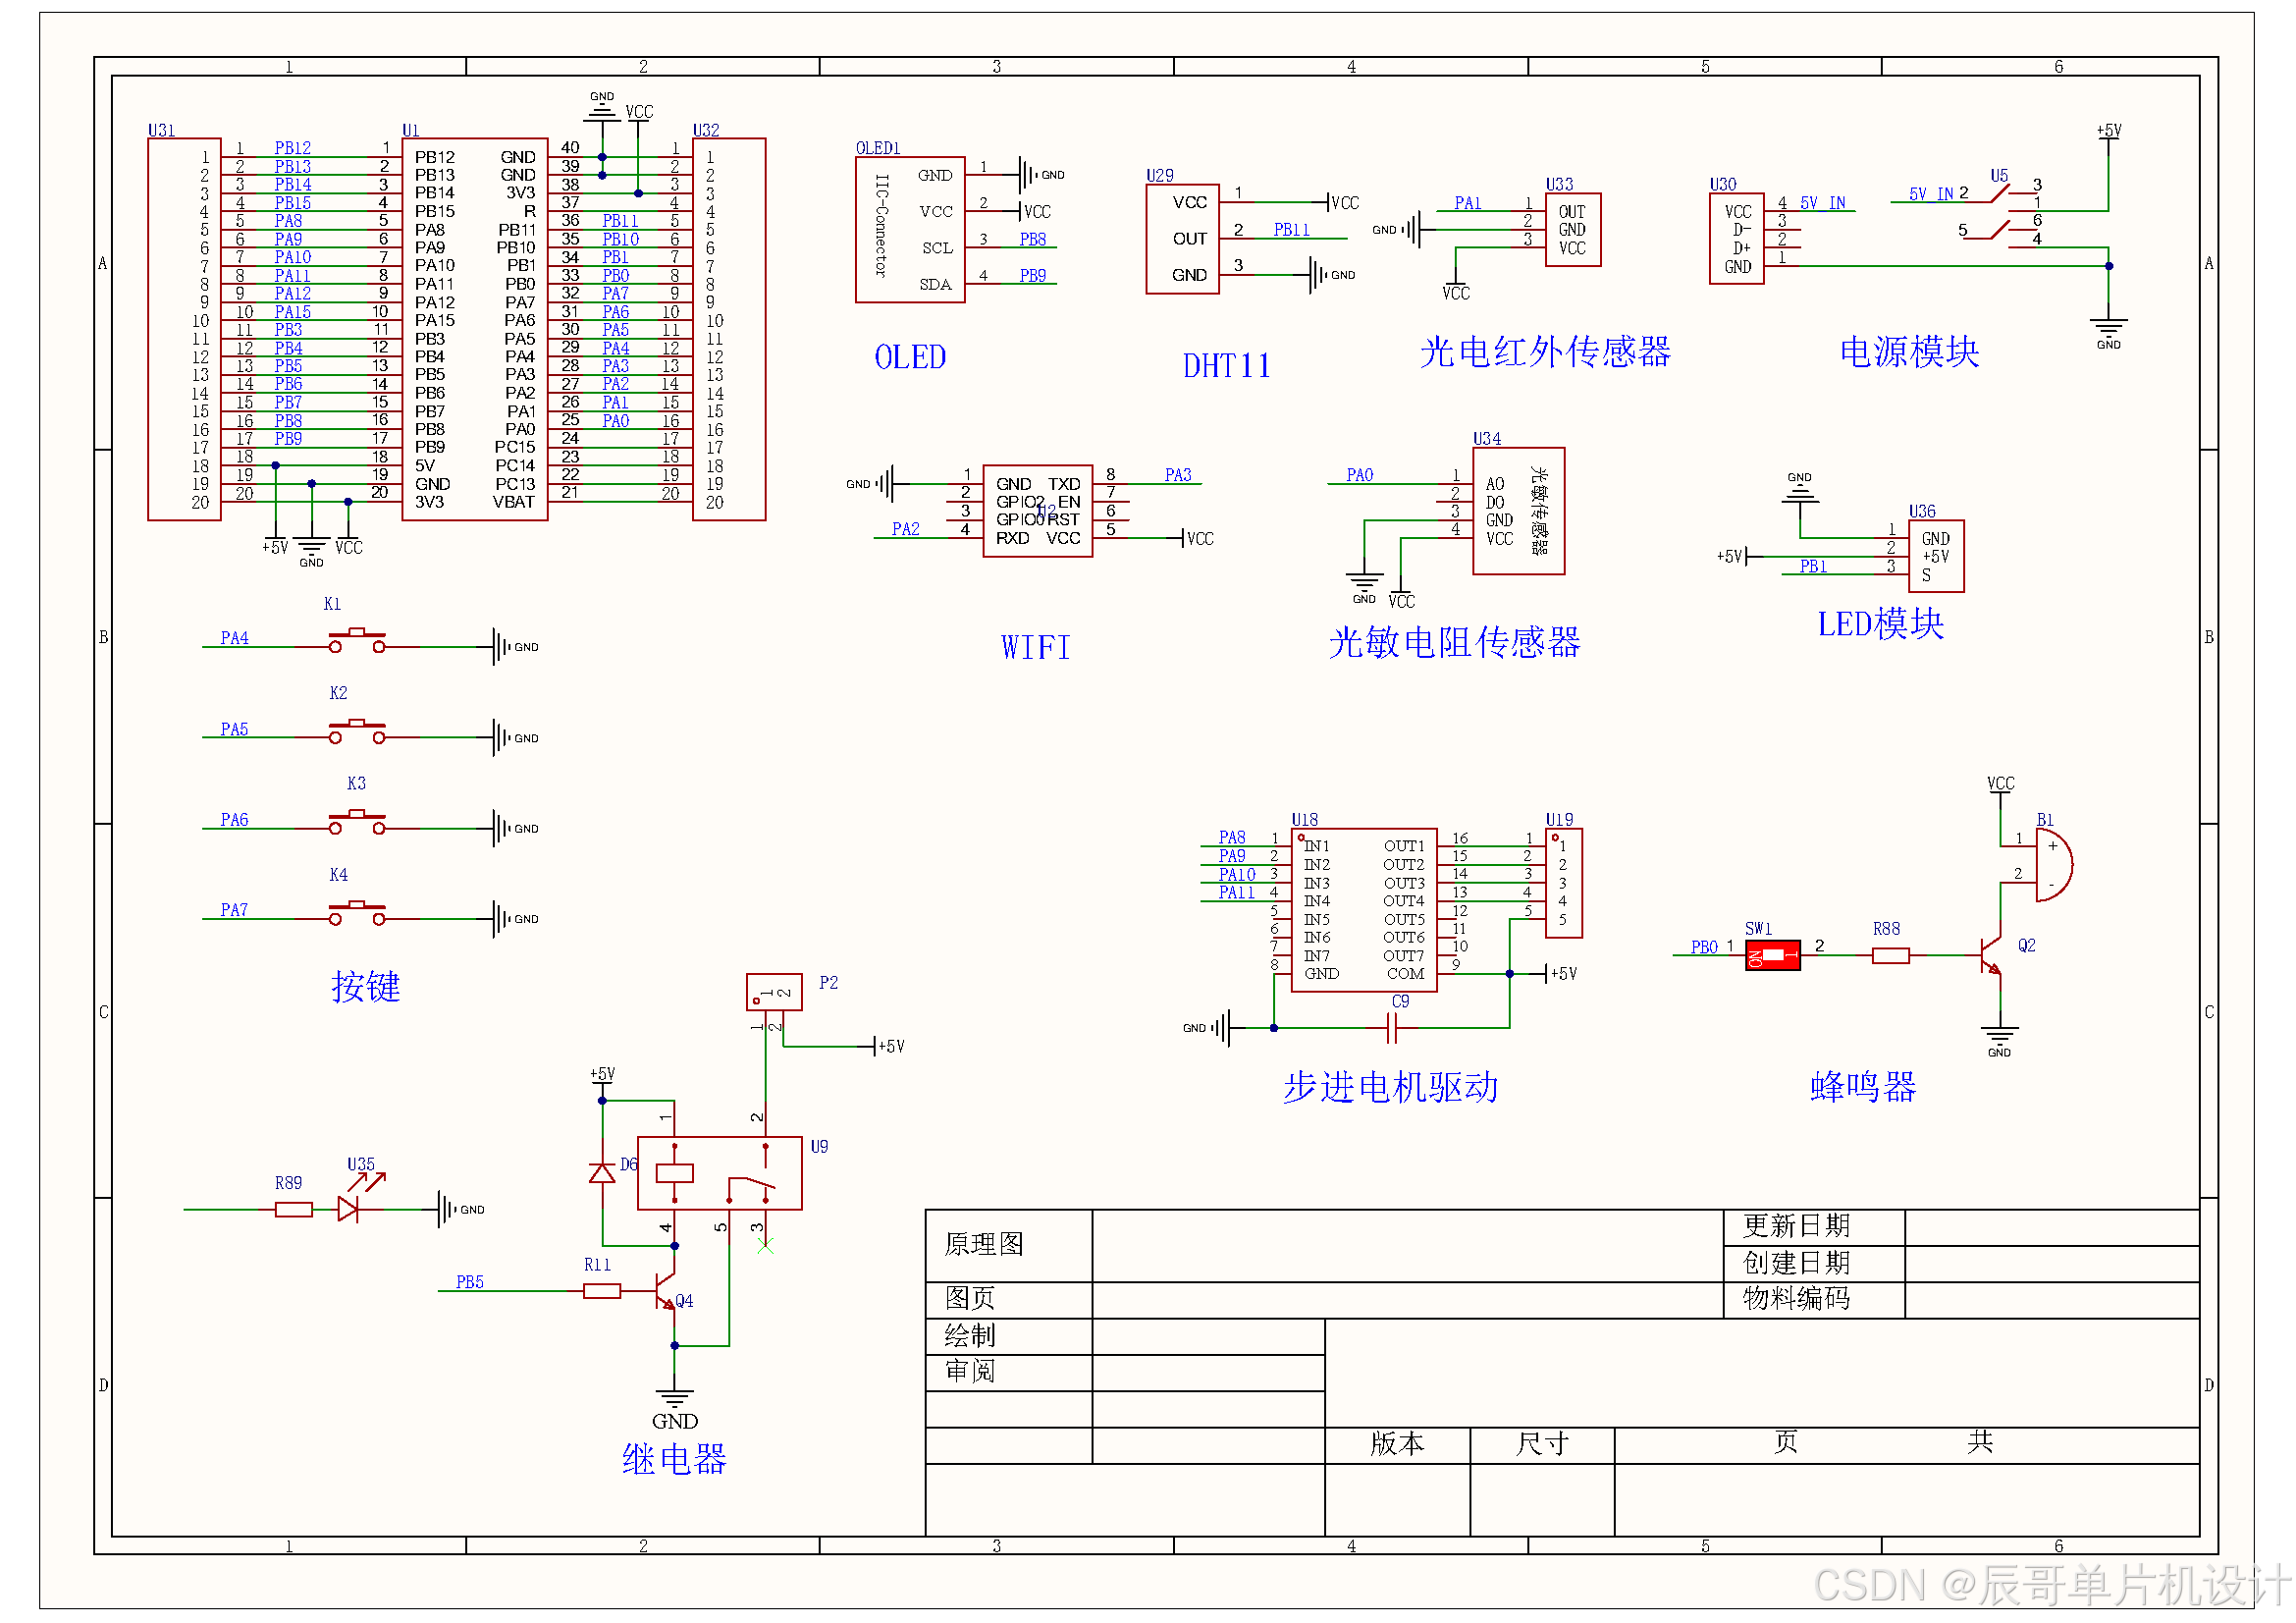Click the K1 push-button switch symbol

(357, 641)
